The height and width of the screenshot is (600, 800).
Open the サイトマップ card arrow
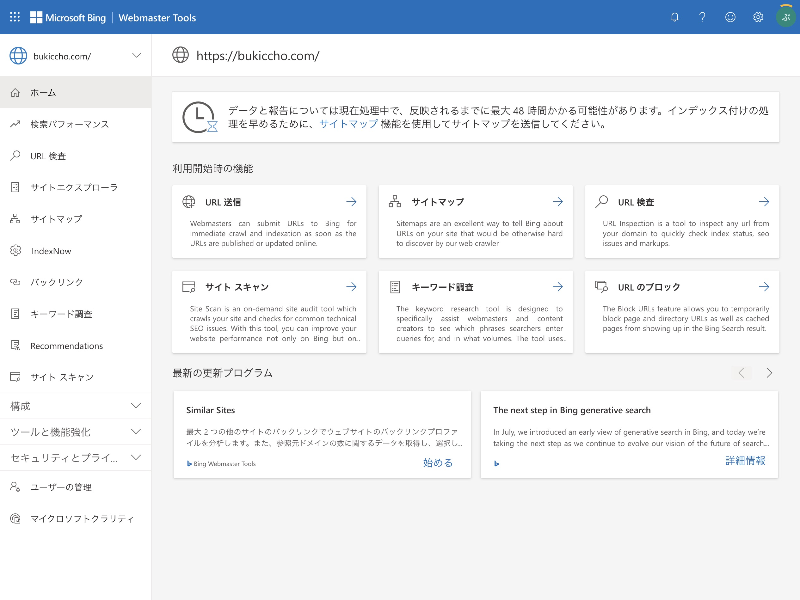coord(558,202)
